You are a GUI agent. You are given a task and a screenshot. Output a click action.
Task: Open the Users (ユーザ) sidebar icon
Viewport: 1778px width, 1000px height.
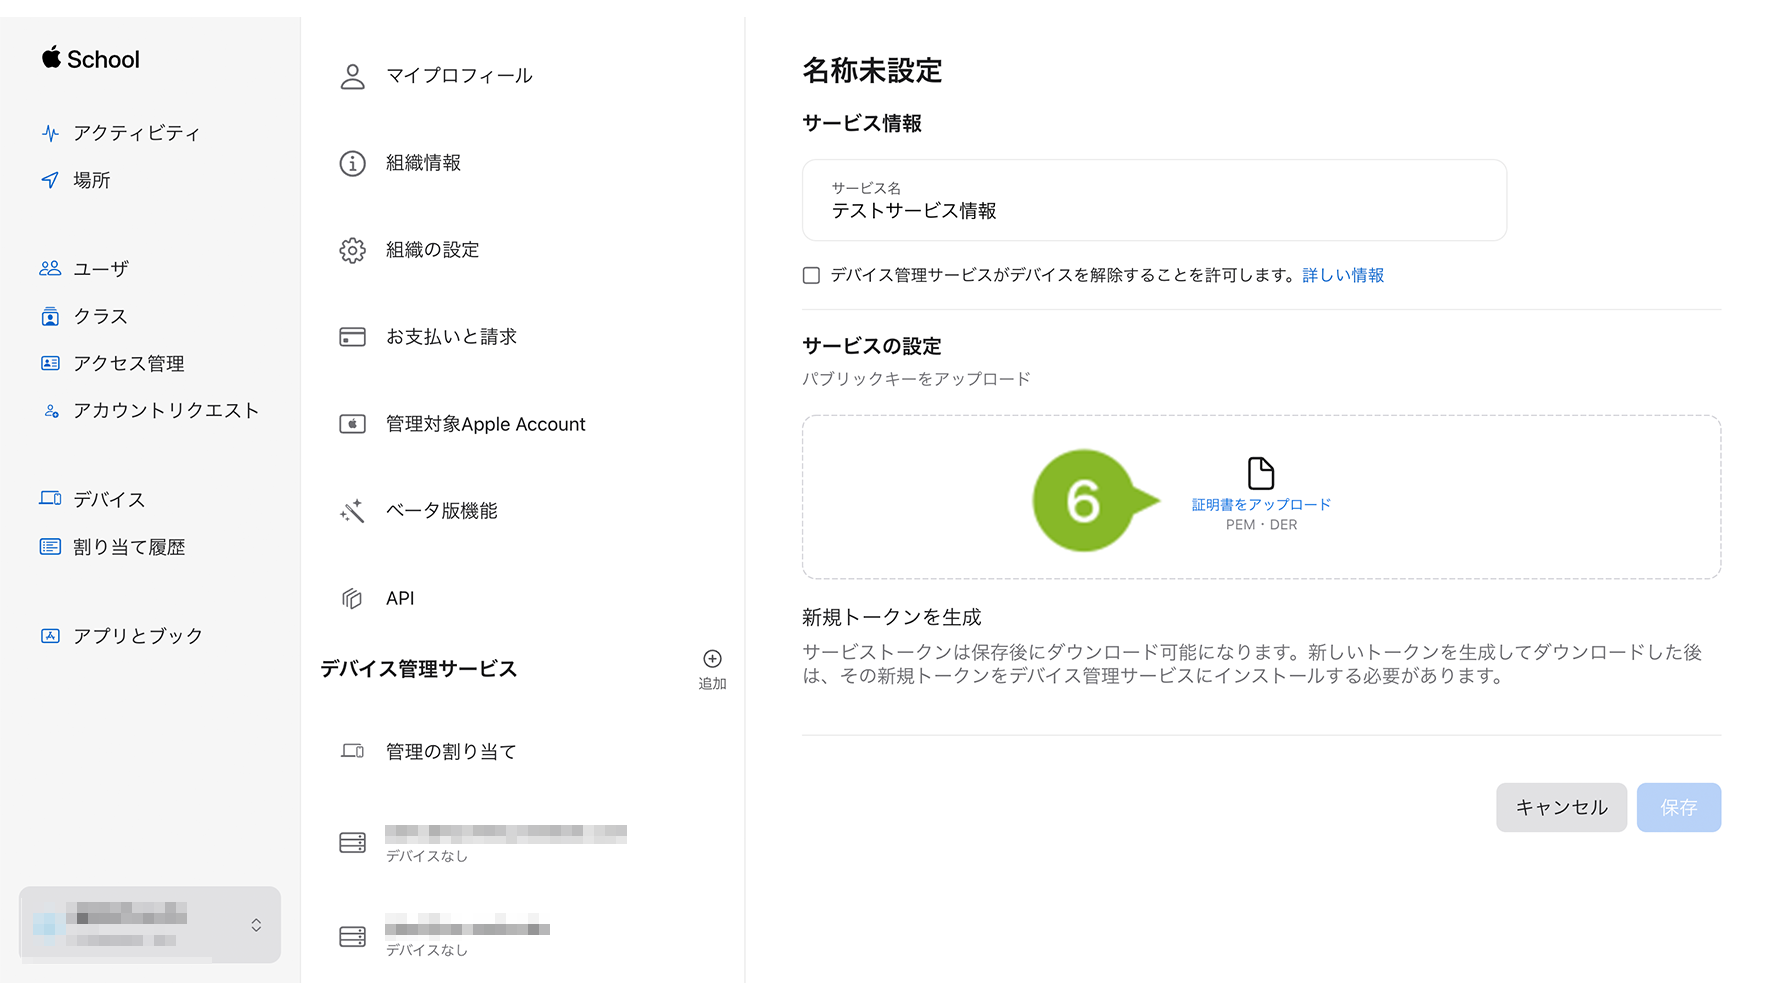click(x=50, y=268)
